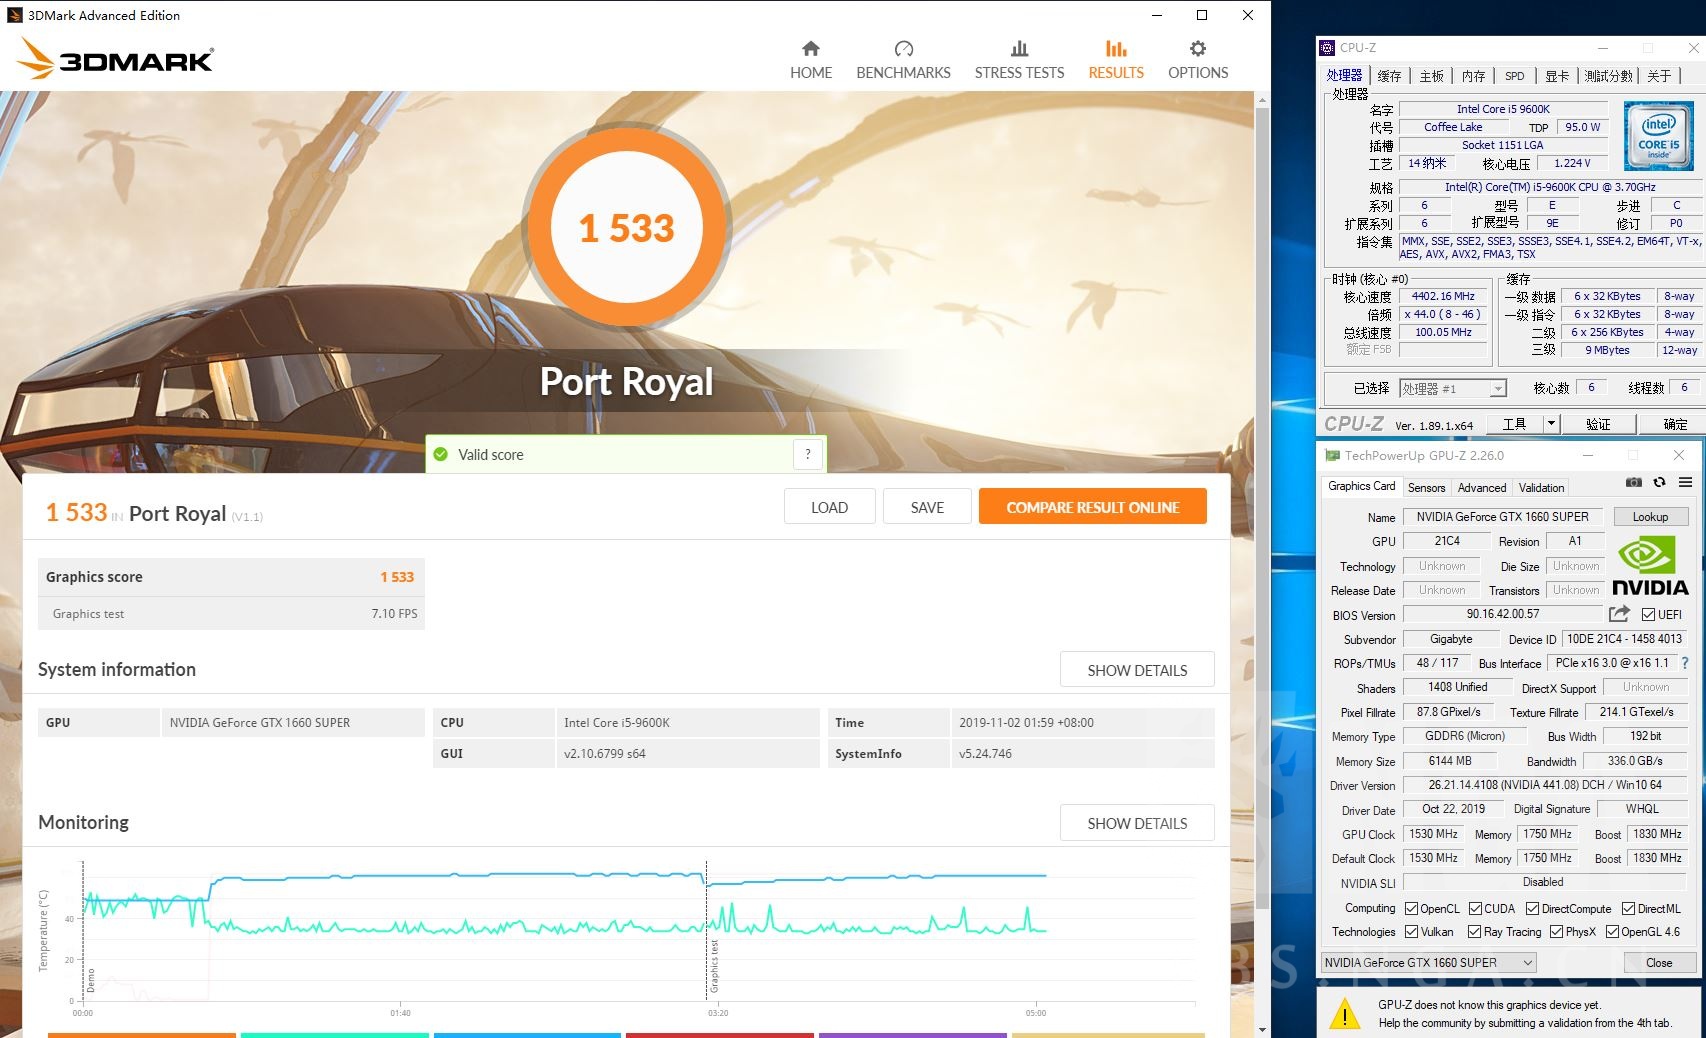Click the NVIDIA logo in GPU-Z

(1650, 566)
